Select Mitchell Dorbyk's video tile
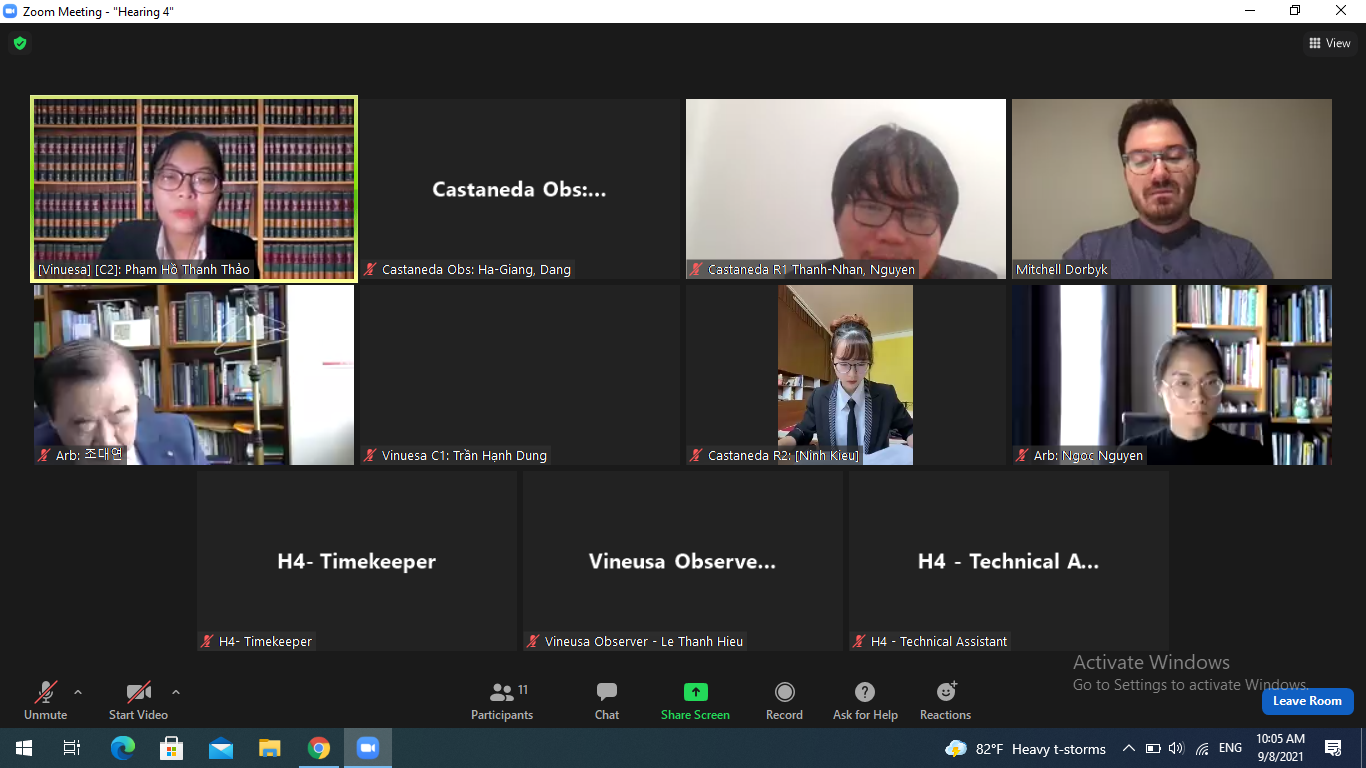 (1172, 189)
